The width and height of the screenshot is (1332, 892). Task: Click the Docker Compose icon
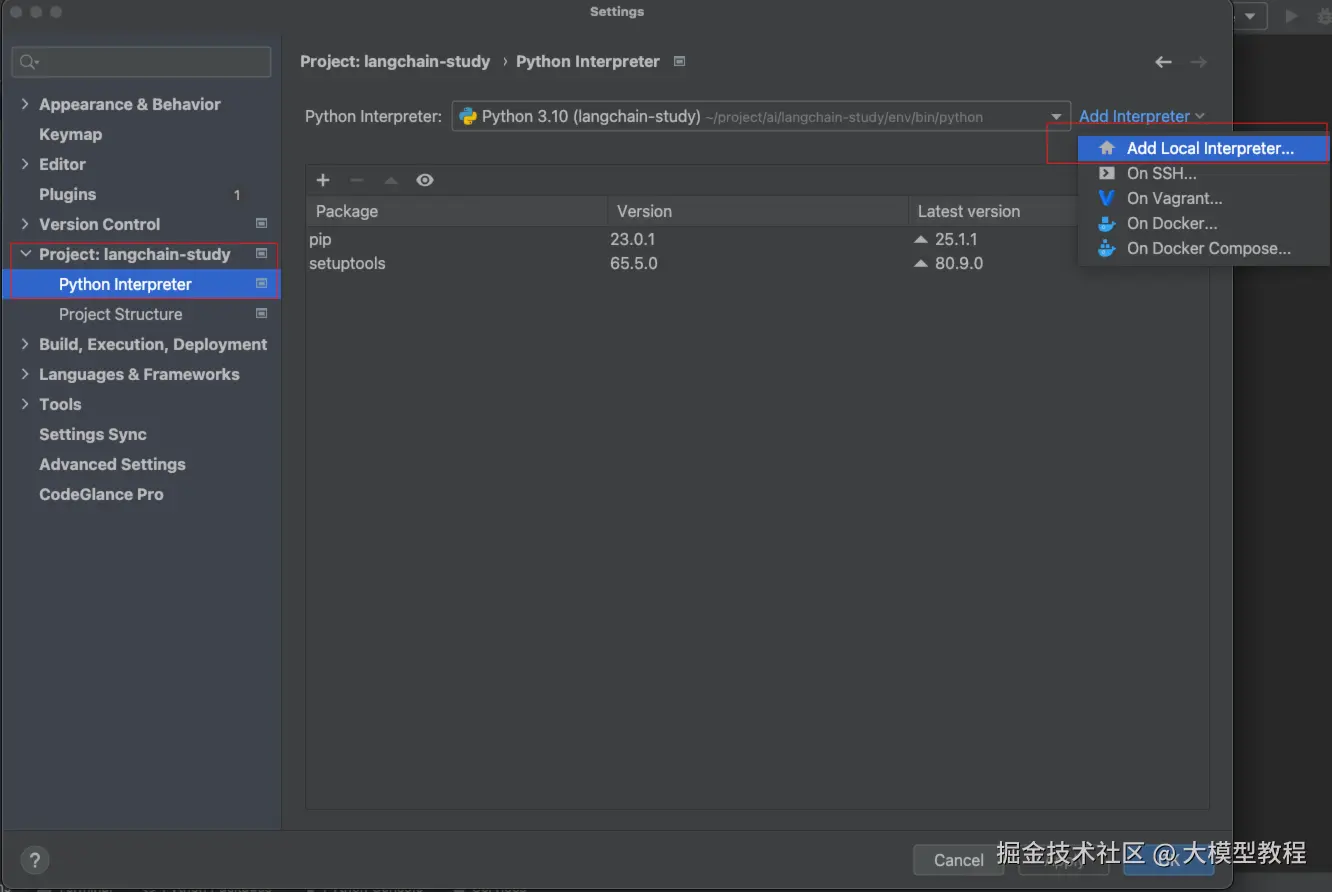[x=1106, y=248]
